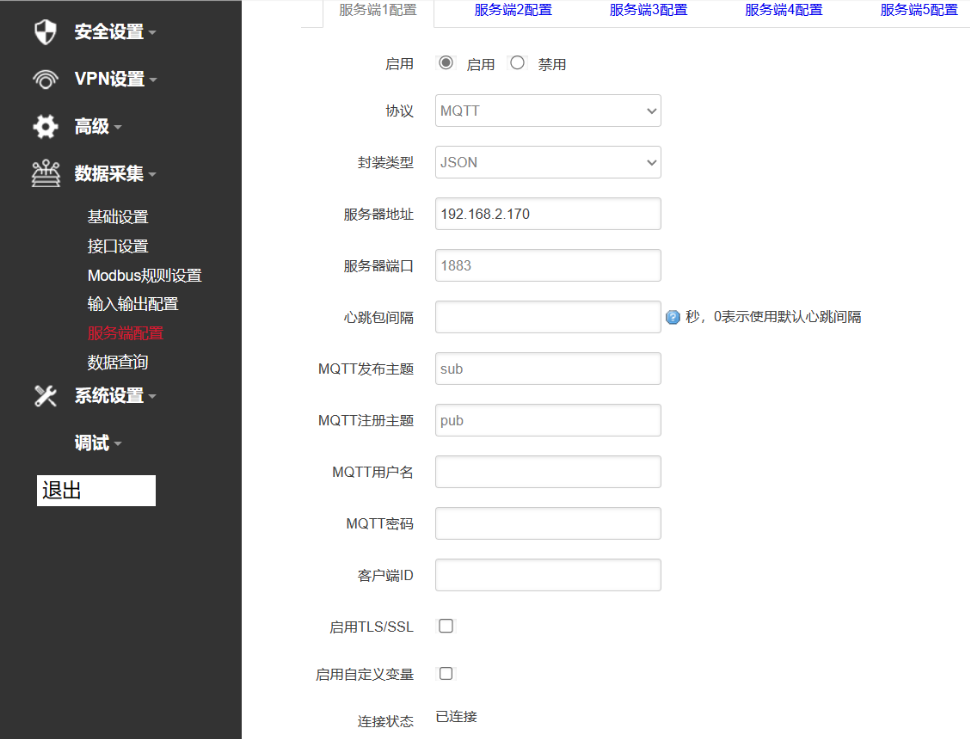Click the gear icon beside 高级
Screen dimensions: 970x739
[x=45, y=127]
